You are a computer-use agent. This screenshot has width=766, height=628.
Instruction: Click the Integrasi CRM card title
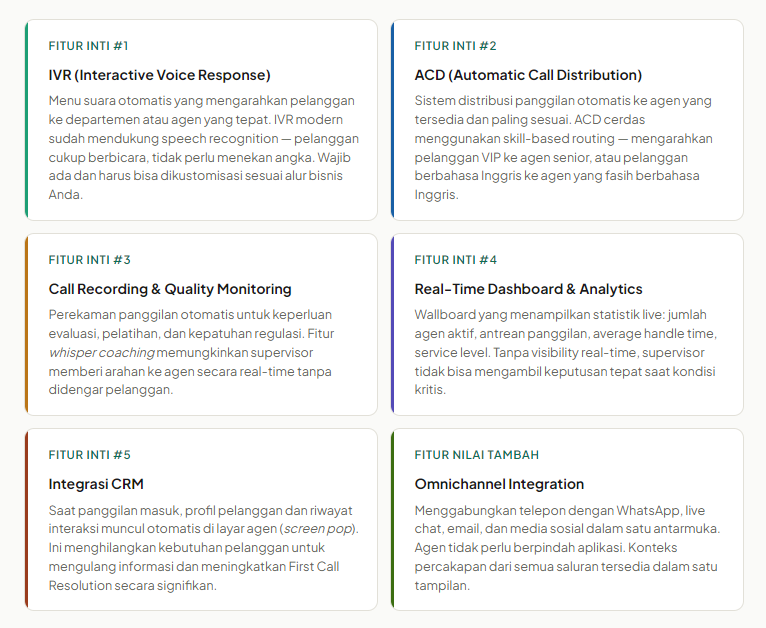point(96,484)
